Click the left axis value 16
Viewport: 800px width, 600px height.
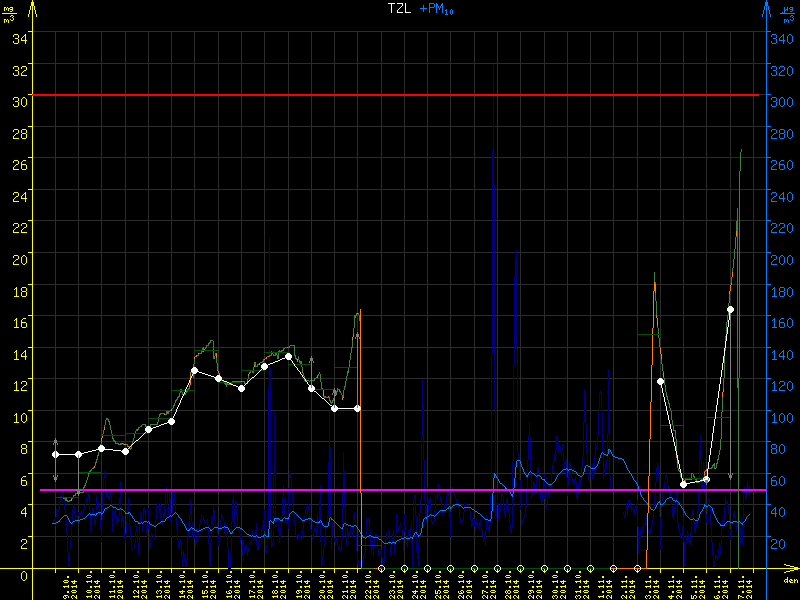tap(18, 321)
